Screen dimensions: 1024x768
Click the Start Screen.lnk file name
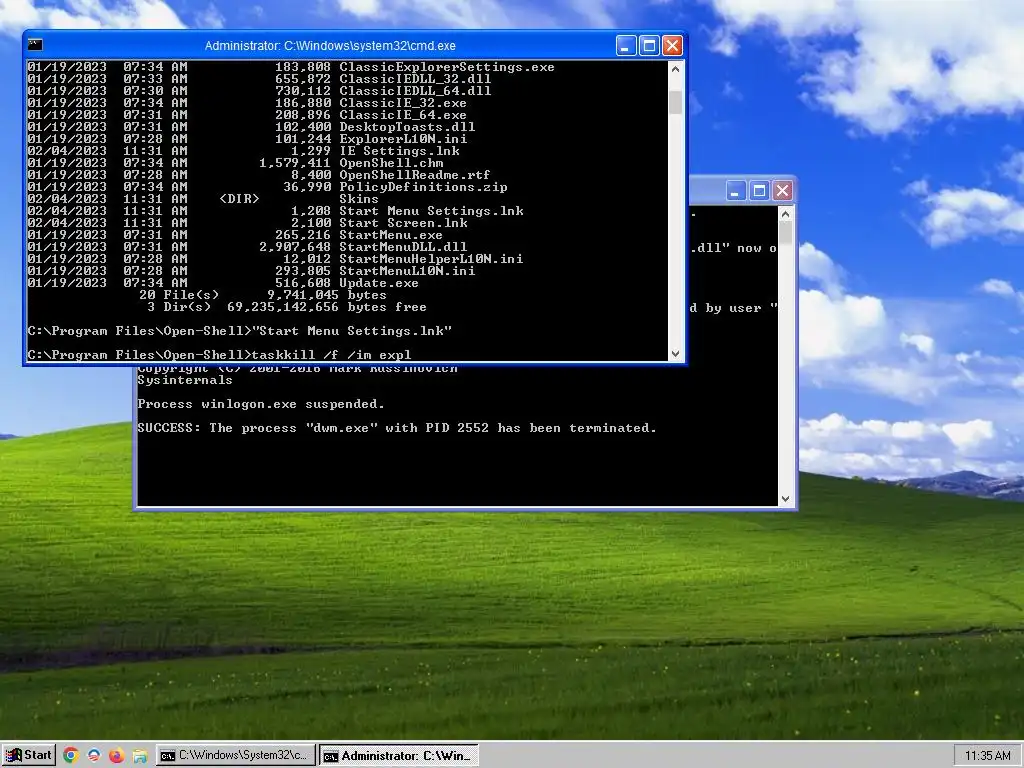[403, 223]
